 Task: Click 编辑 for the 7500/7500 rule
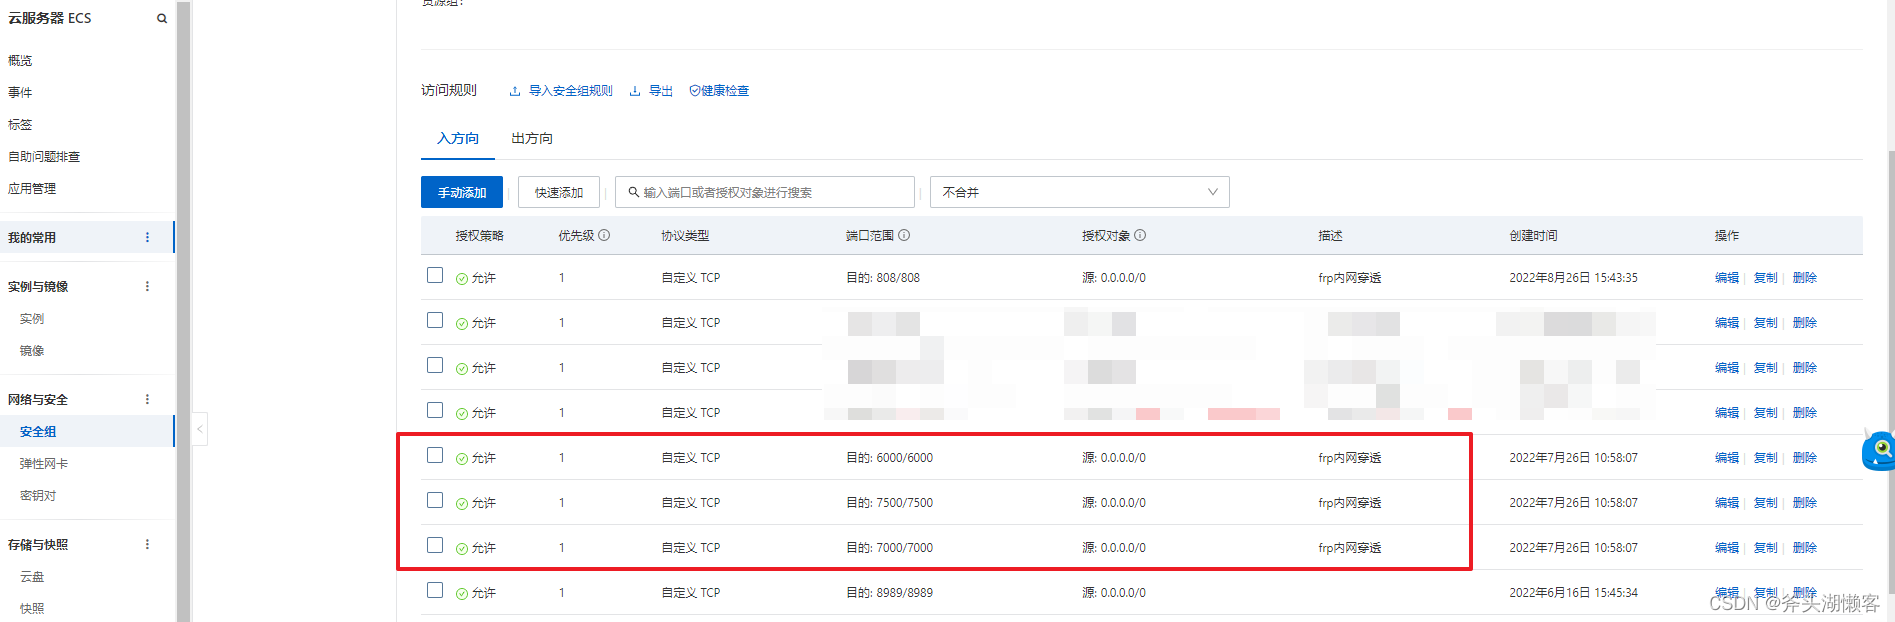click(1727, 503)
